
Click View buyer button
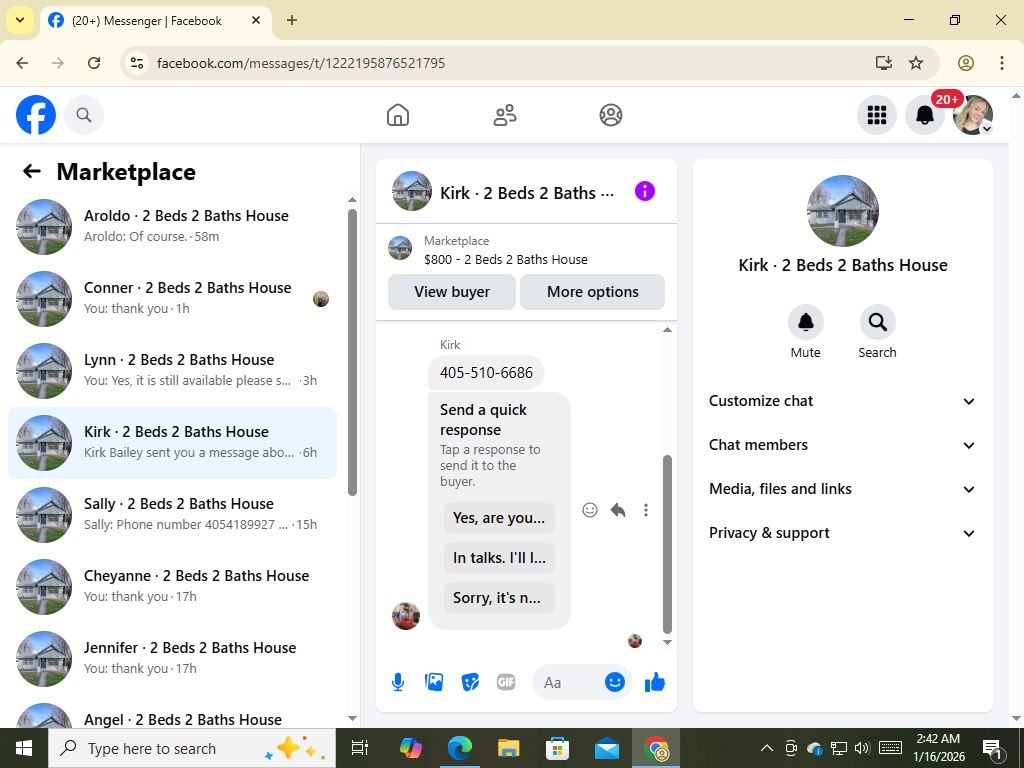click(452, 292)
